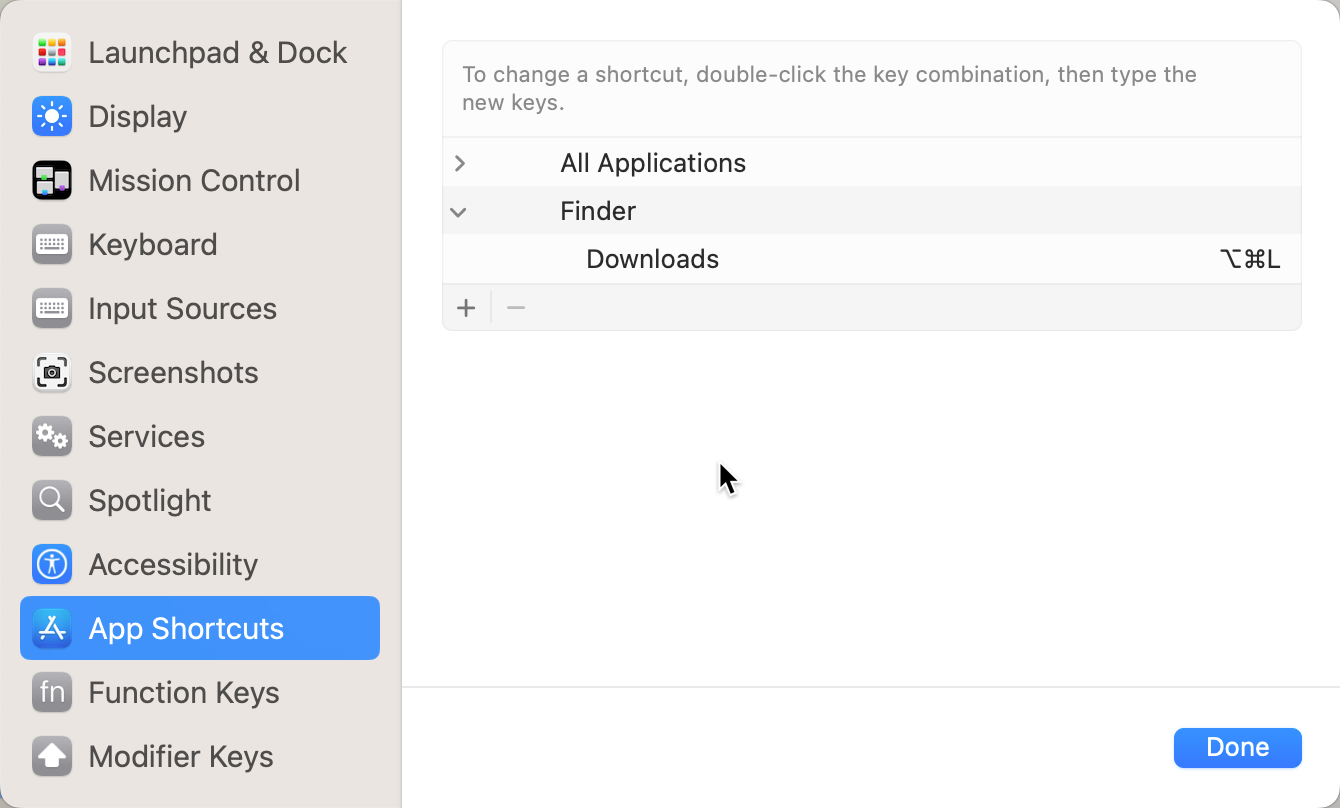Open the Accessibility icon
This screenshot has height=808, width=1340.
tap(51, 564)
